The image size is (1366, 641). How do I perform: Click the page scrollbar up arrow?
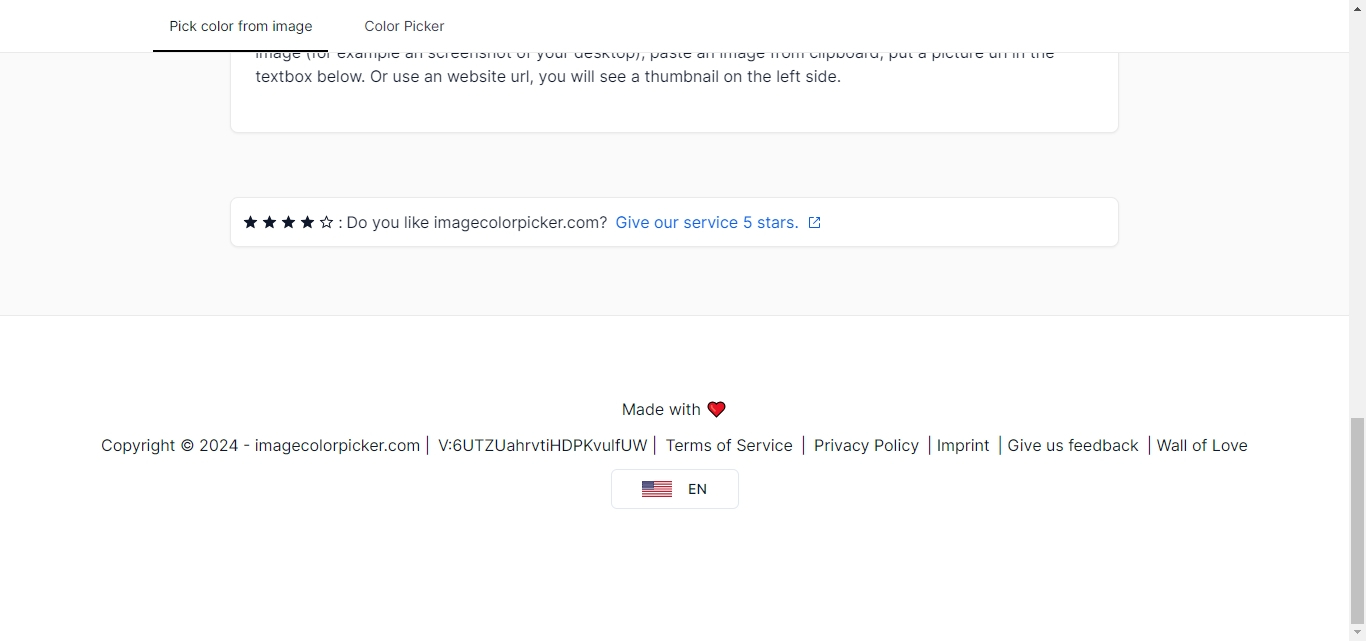[x=1358, y=8]
